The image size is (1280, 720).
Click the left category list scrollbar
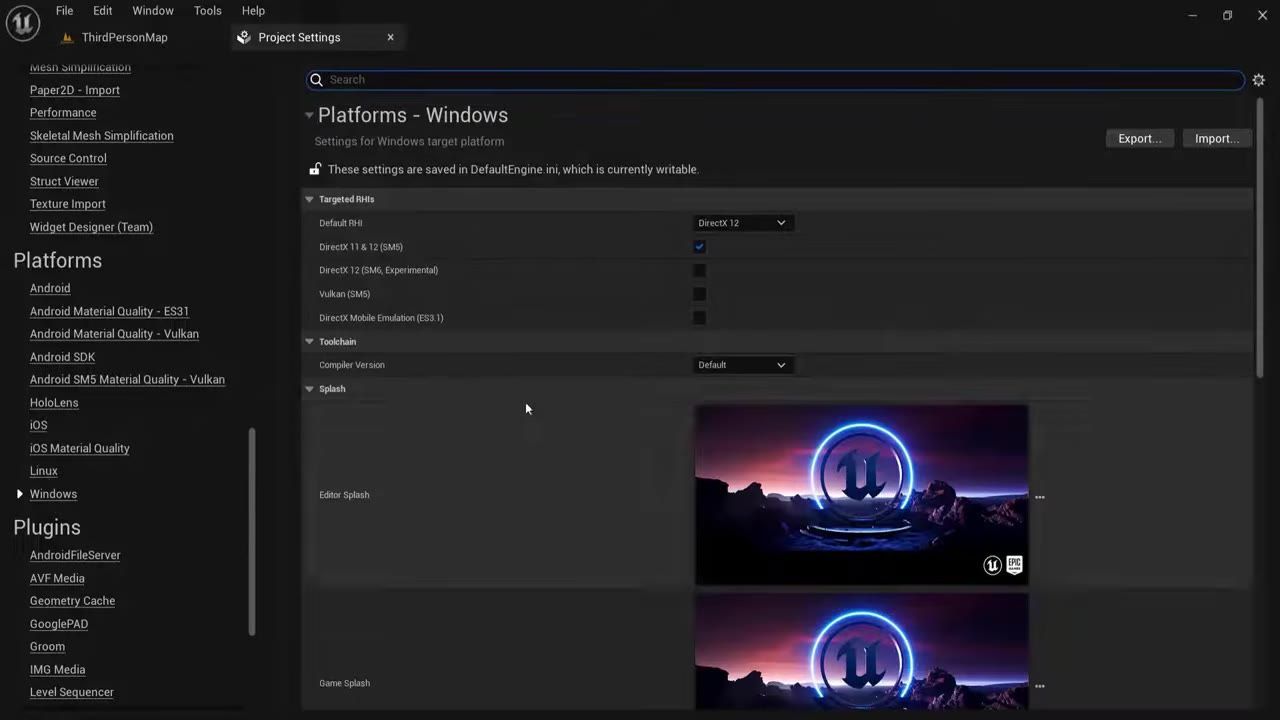[x=252, y=531]
